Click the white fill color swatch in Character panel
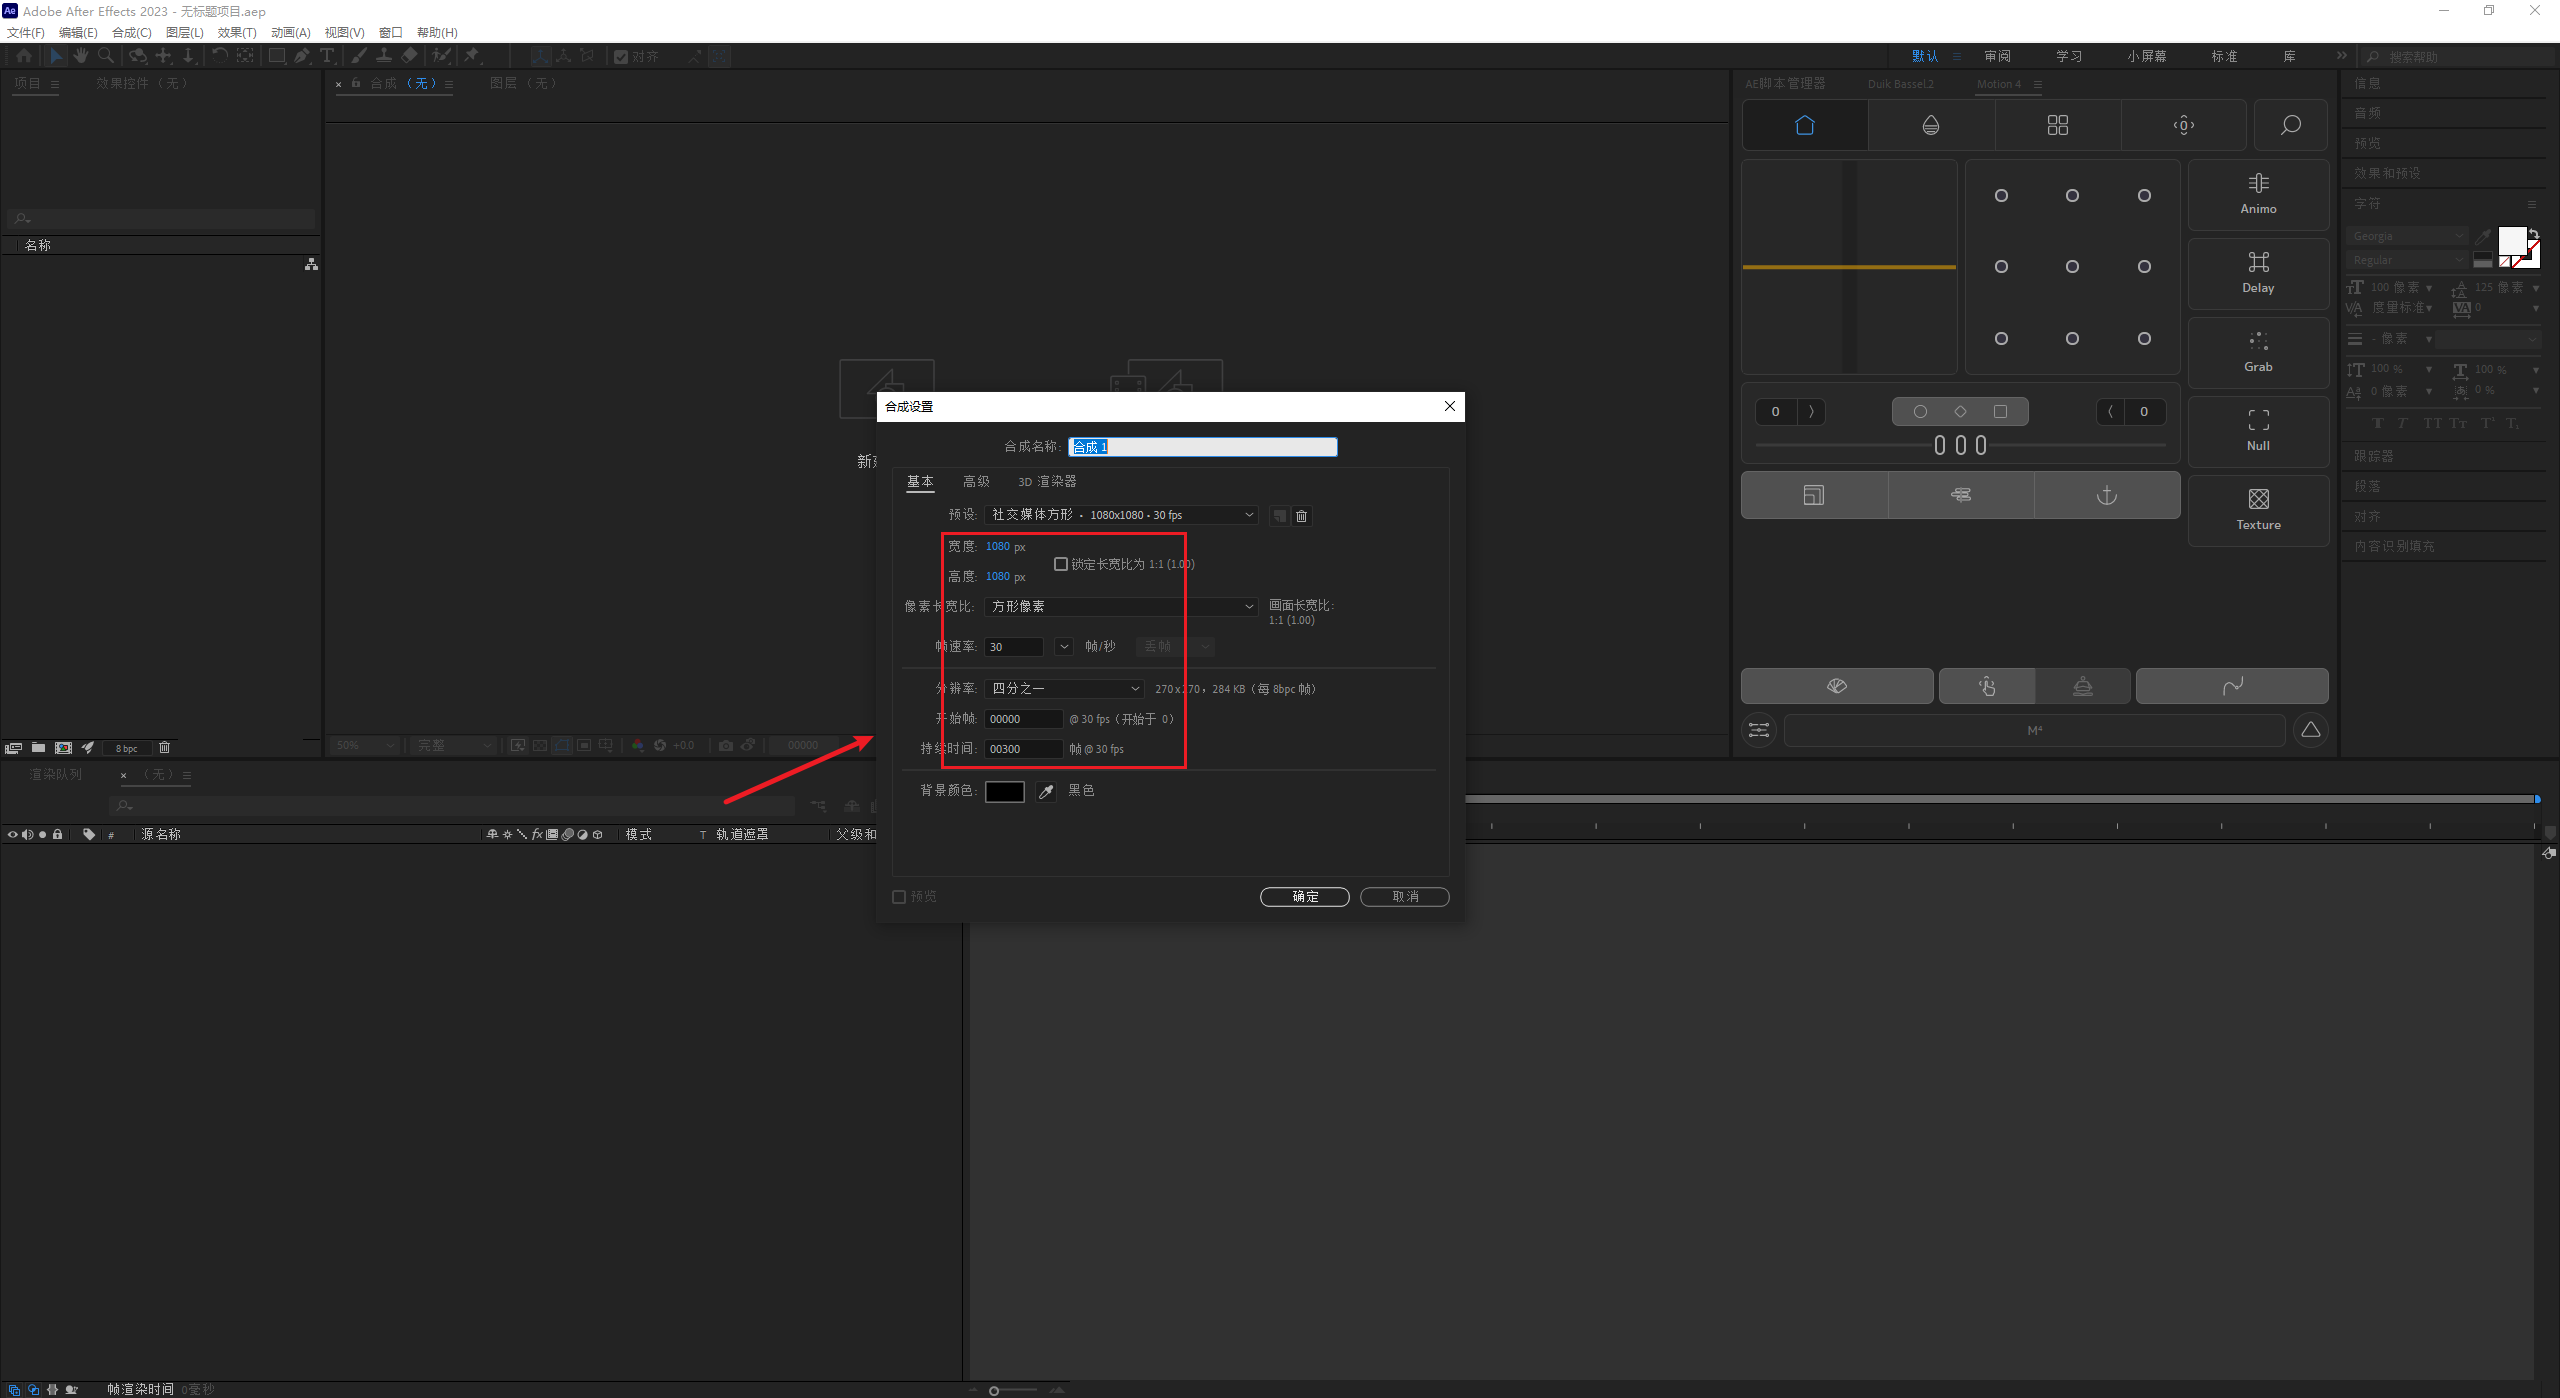The width and height of the screenshot is (2560, 1398). 2511,240
